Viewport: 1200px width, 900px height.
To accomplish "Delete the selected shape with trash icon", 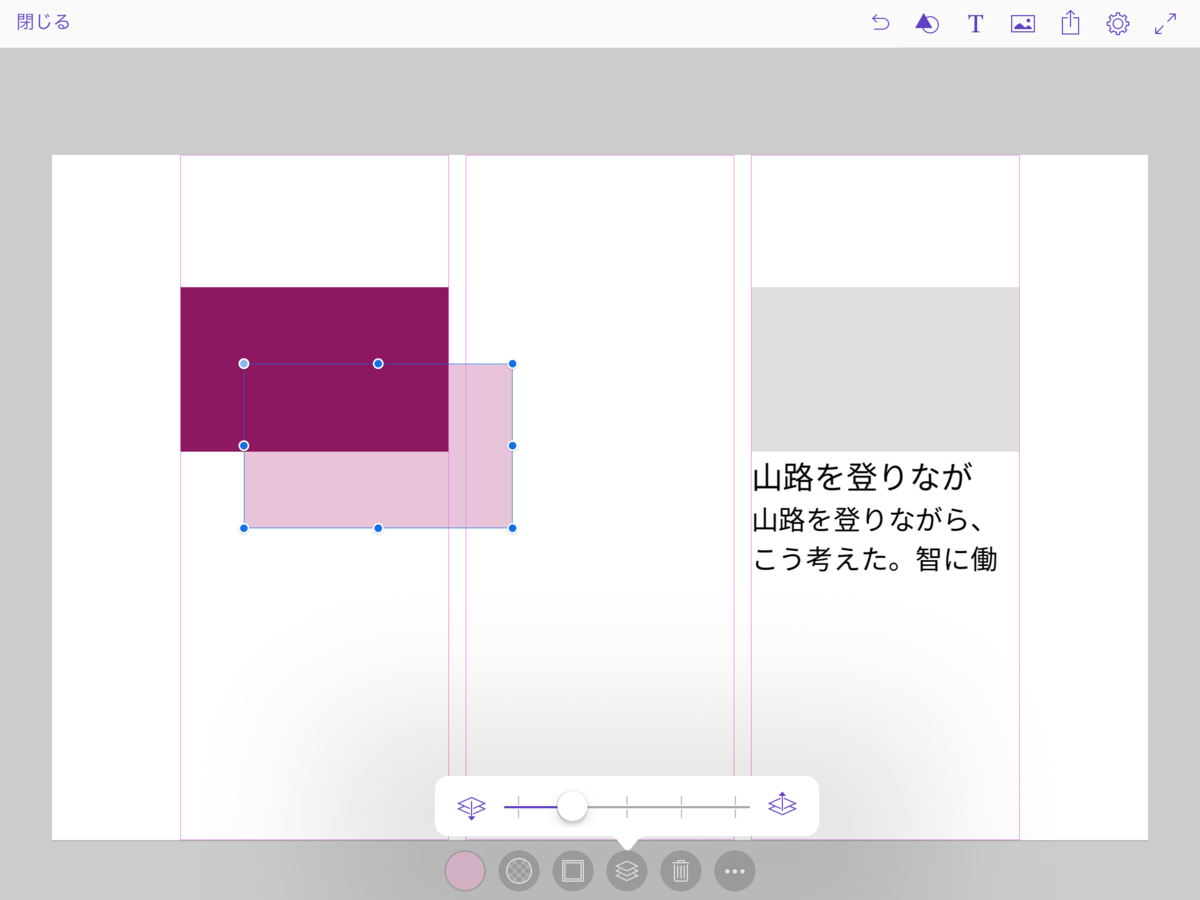I will pos(681,871).
